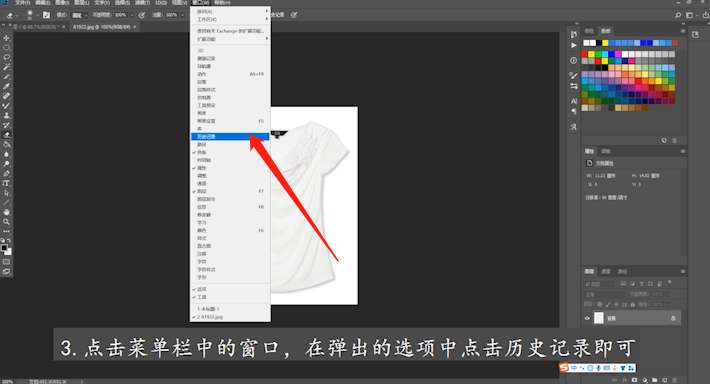Screen dimensions: 710x384
Task: Pick the yellow swatch next to red
Action: pyautogui.click(x=591, y=54)
